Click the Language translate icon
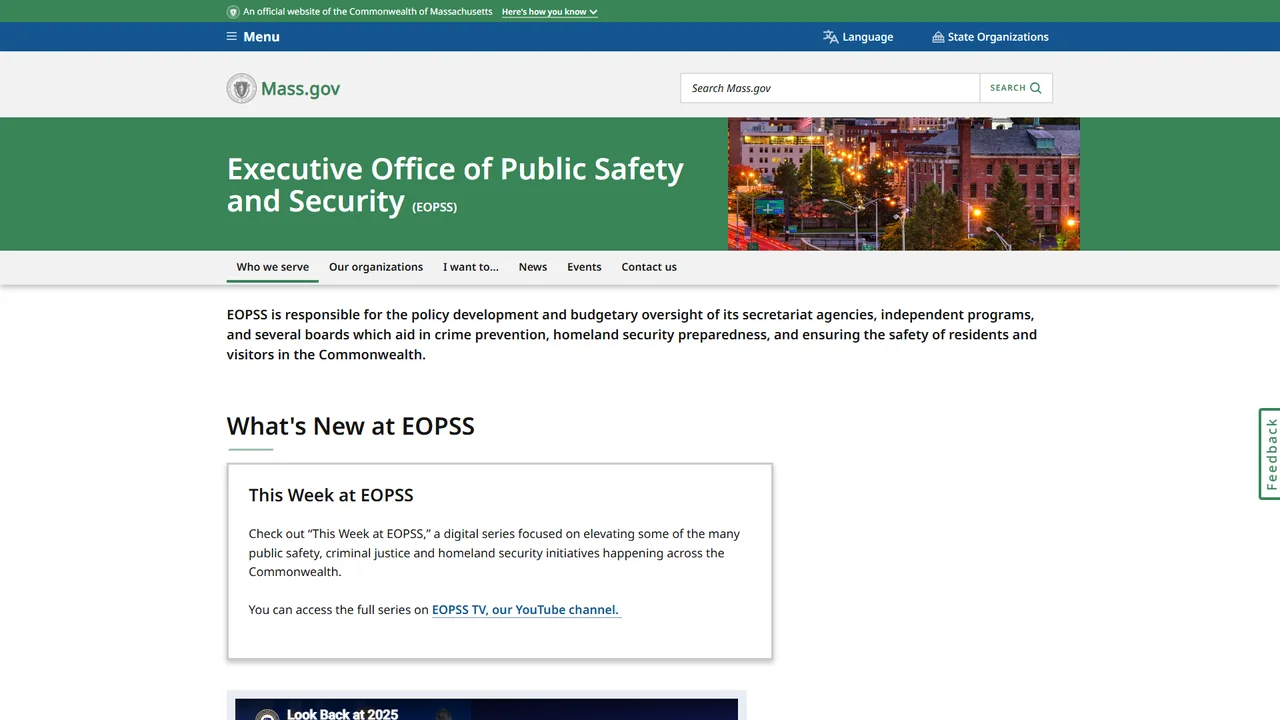 (x=830, y=37)
